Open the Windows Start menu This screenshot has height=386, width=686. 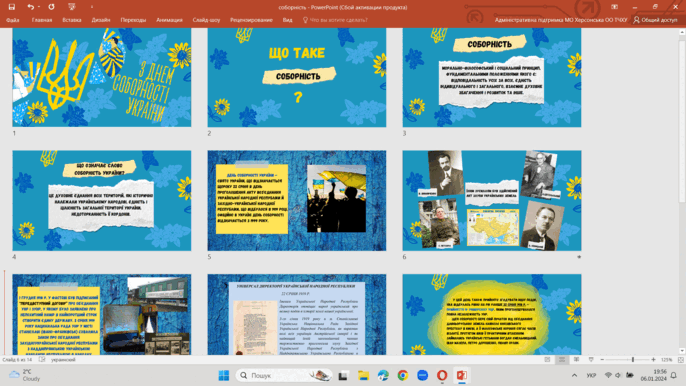pyautogui.click(x=224, y=375)
